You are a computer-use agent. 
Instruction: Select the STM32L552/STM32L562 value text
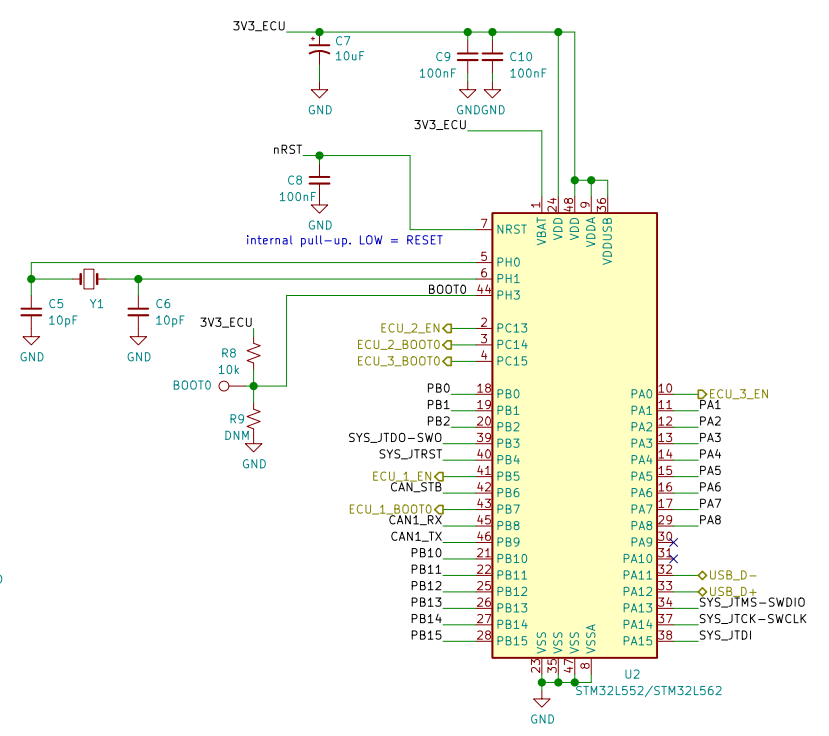click(x=648, y=690)
